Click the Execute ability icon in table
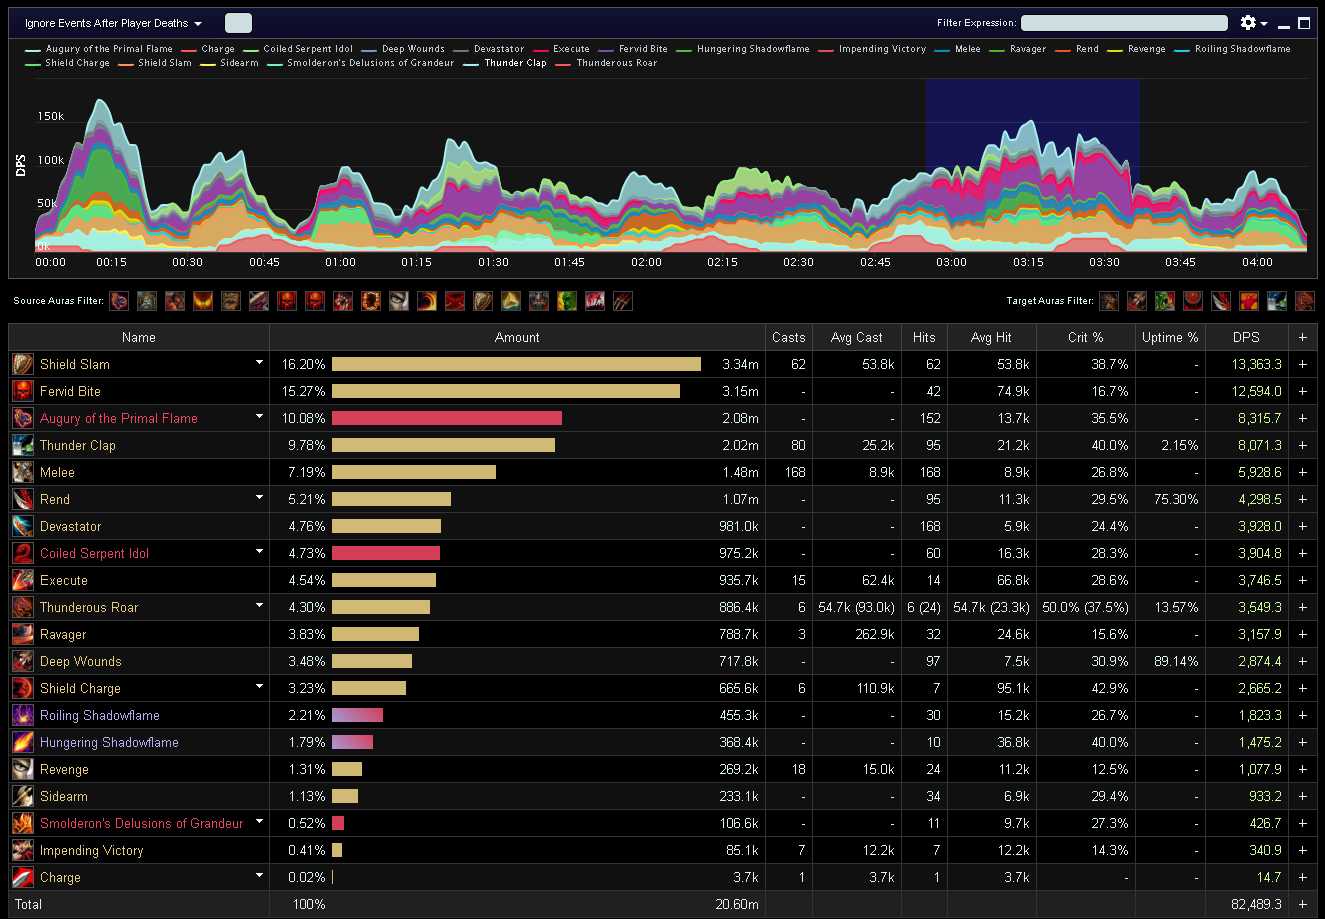 [23, 580]
